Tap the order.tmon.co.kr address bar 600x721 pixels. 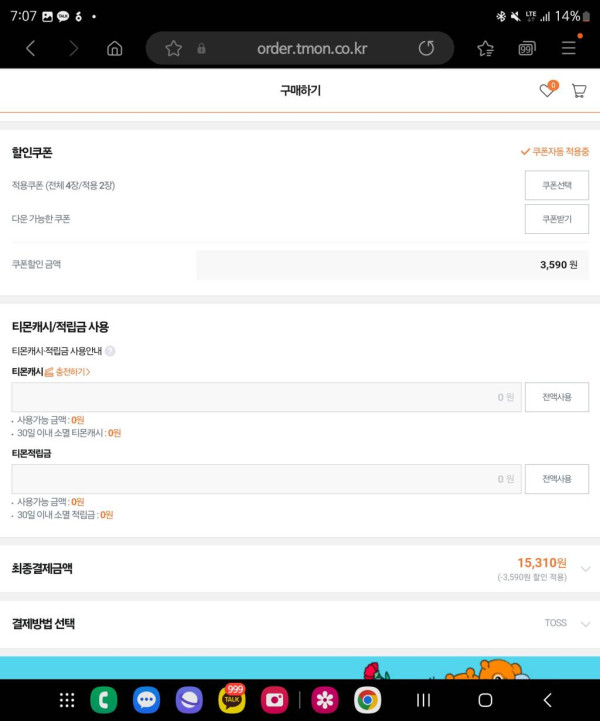[311, 48]
